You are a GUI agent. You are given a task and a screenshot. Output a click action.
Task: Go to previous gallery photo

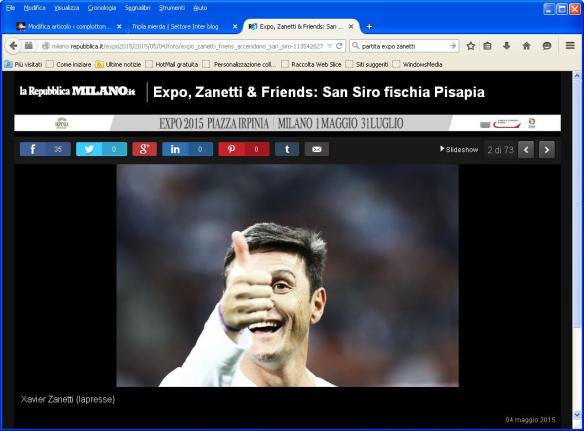click(526, 150)
